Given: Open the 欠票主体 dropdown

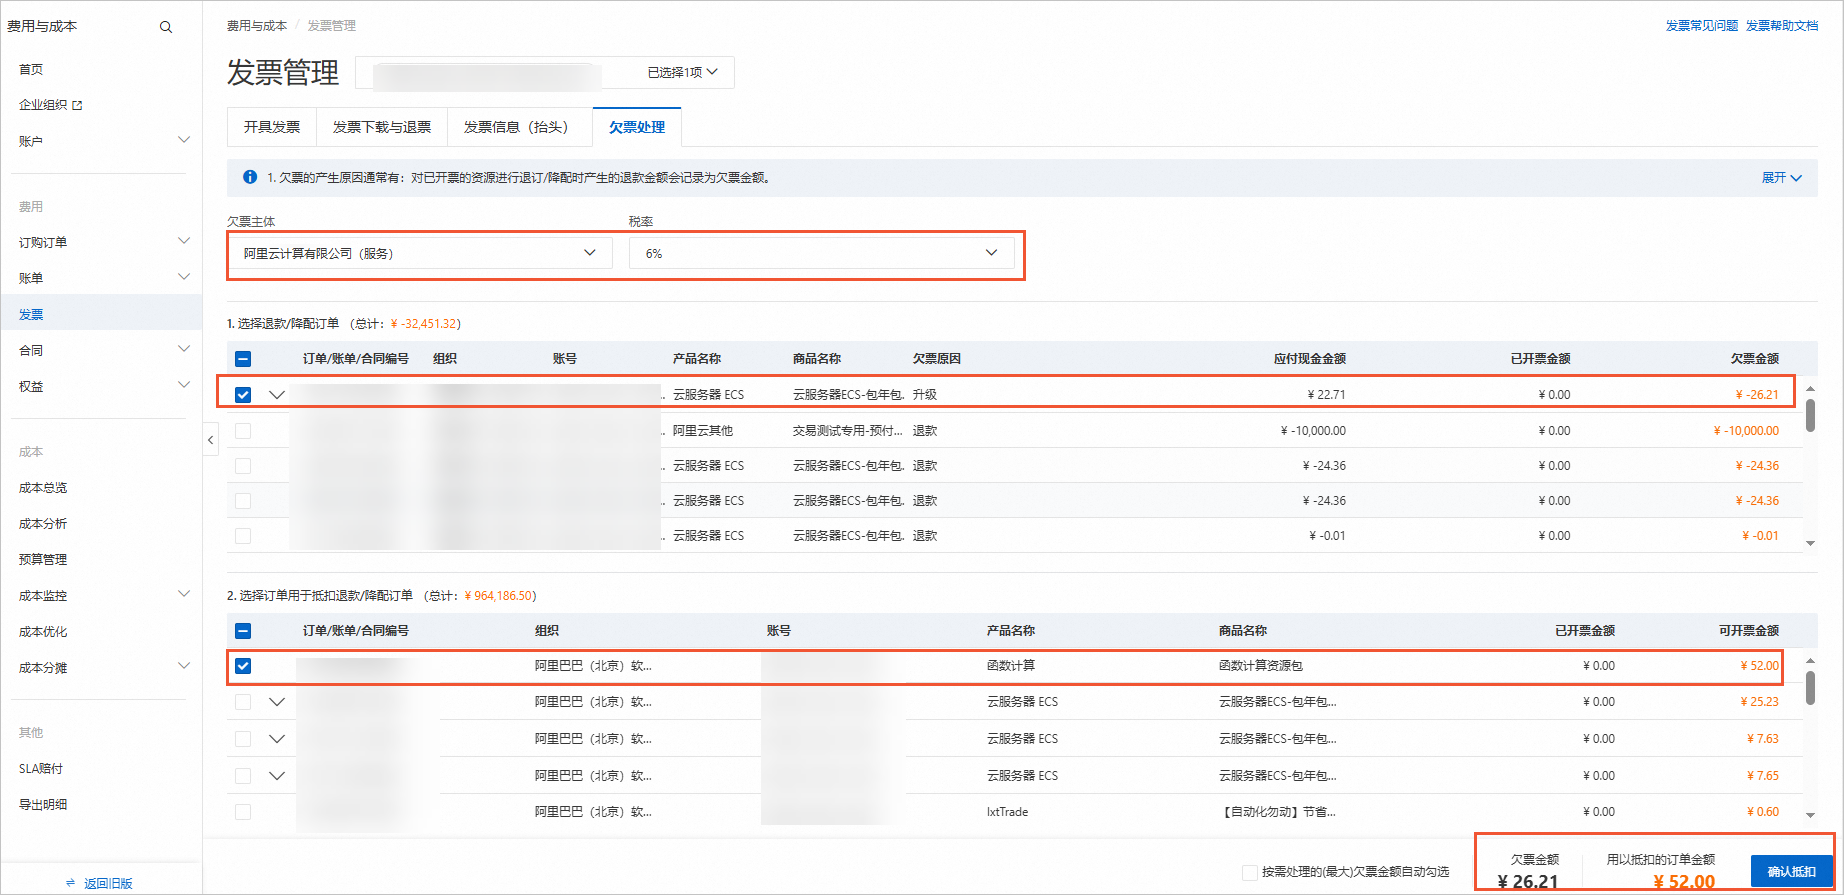Looking at the screenshot, I should (420, 253).
